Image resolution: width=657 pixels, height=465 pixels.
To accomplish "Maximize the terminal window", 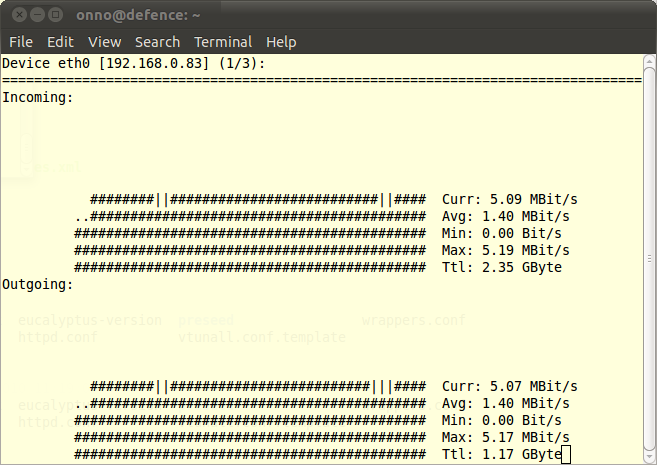I will (55, 15).
